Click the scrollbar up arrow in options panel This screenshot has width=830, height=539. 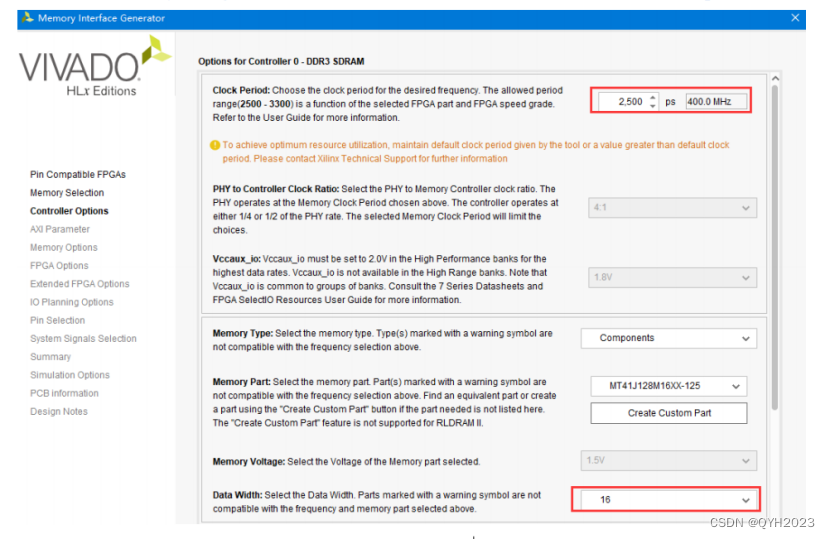[775, 78]
